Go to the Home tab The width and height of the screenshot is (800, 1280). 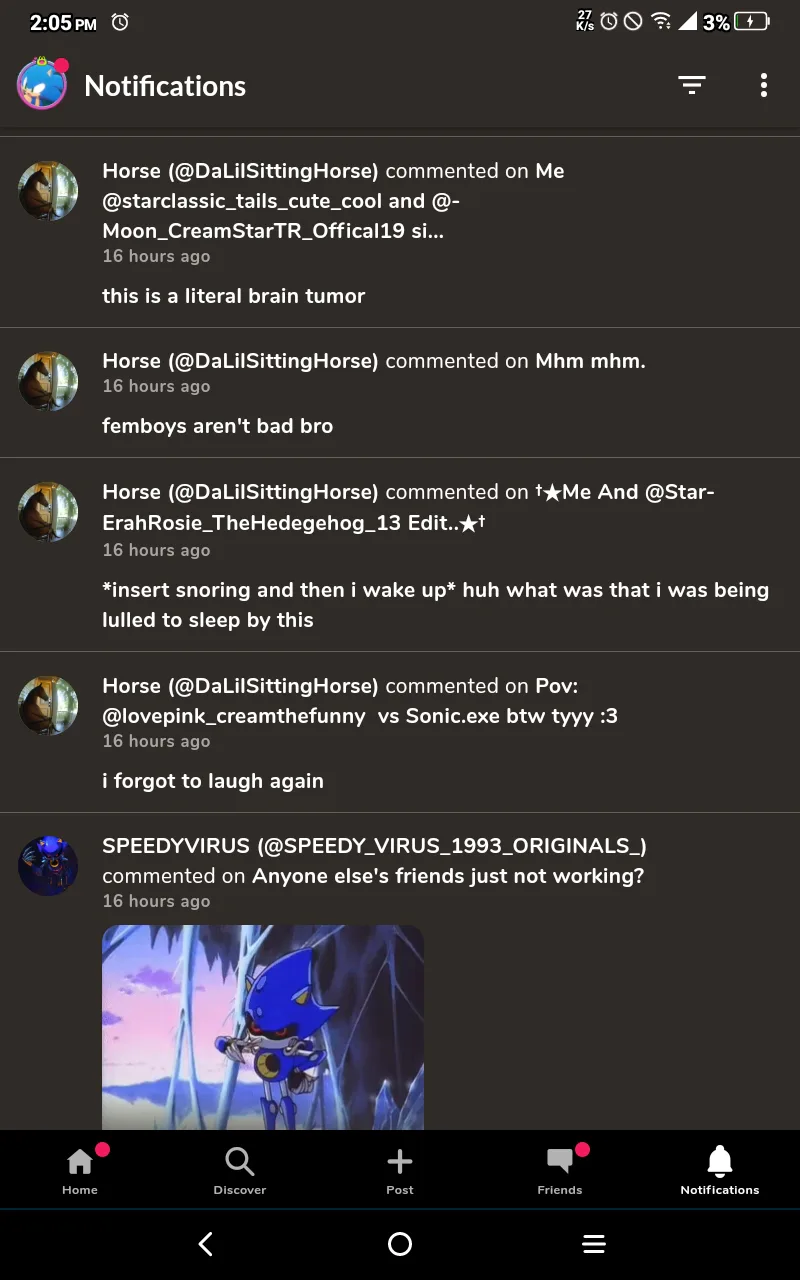(80, 1171)
